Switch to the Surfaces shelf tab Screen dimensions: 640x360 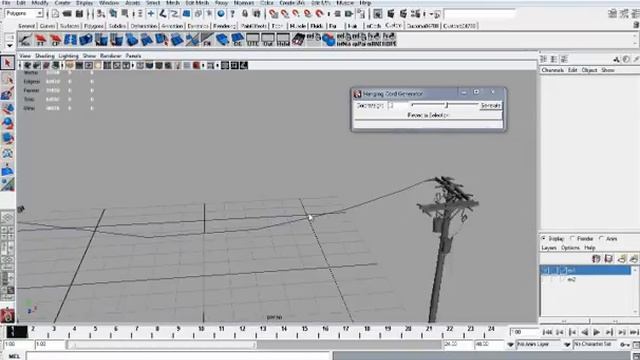70,26
